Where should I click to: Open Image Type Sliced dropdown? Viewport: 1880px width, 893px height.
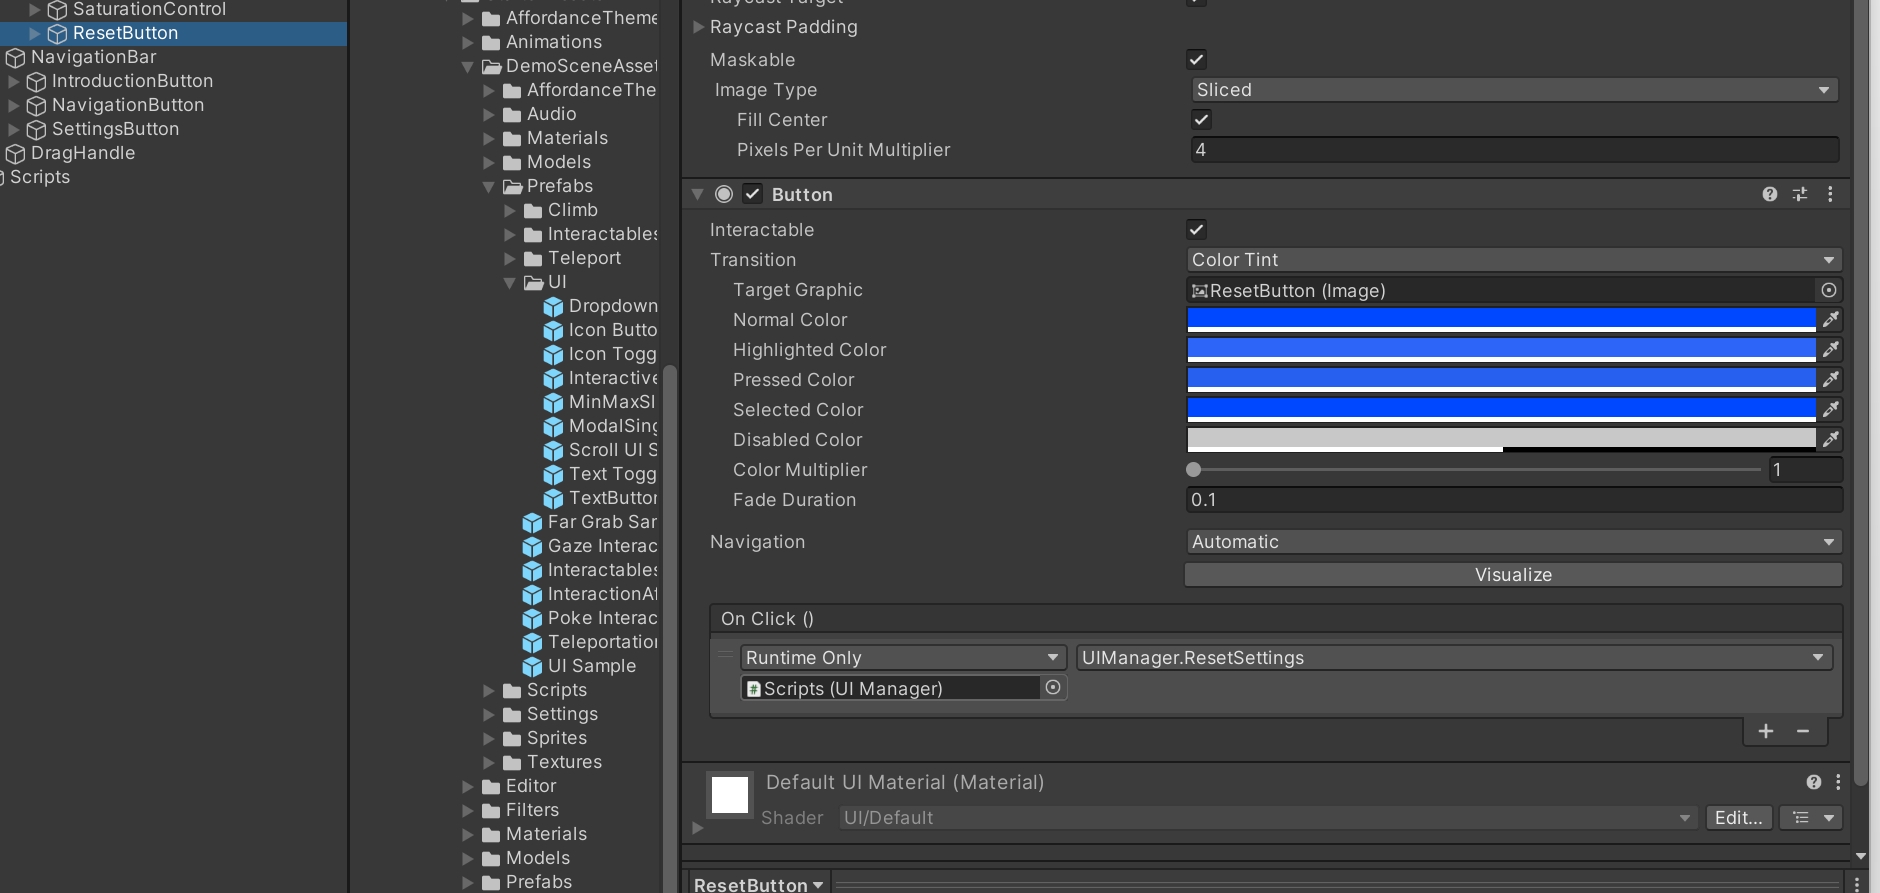(1514, 89)
